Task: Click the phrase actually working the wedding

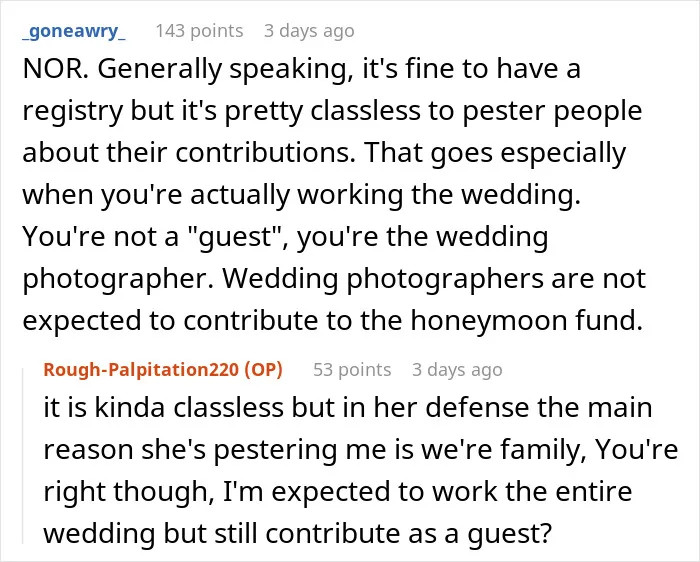Action: click(386, 195)
